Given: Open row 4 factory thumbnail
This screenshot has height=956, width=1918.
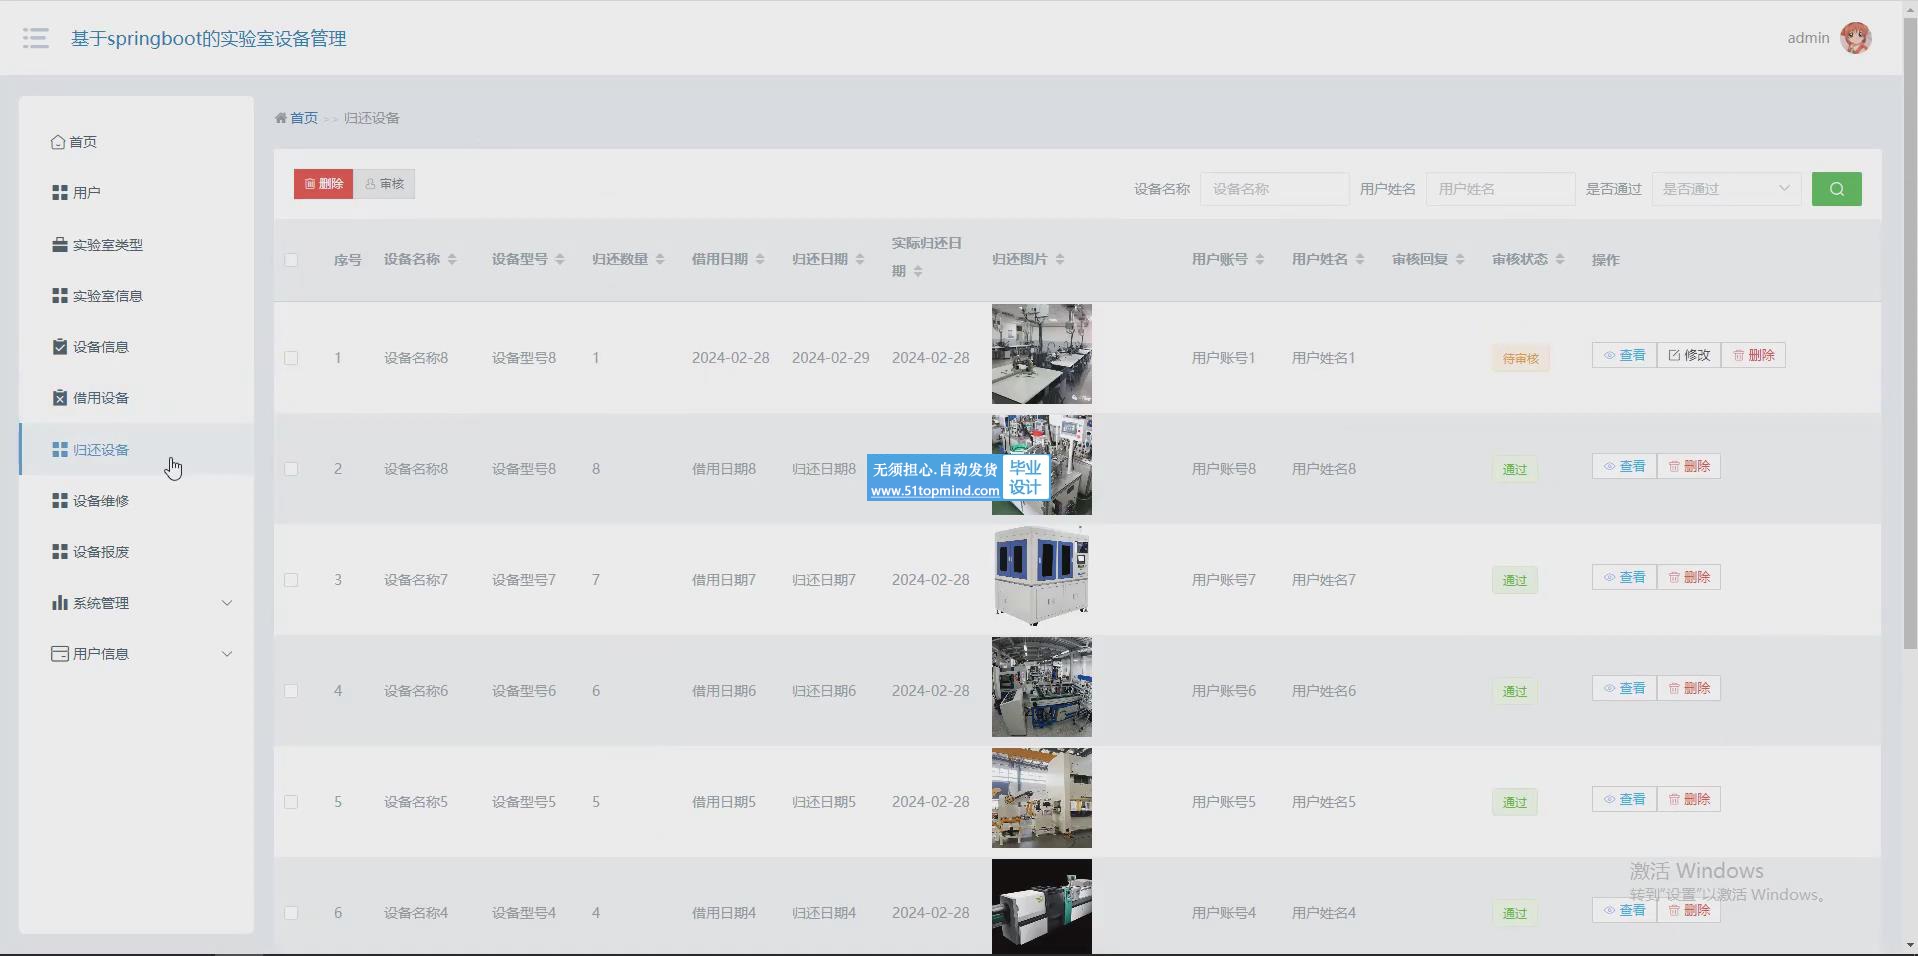Looking at the screenshot, I should [1042, 687].
